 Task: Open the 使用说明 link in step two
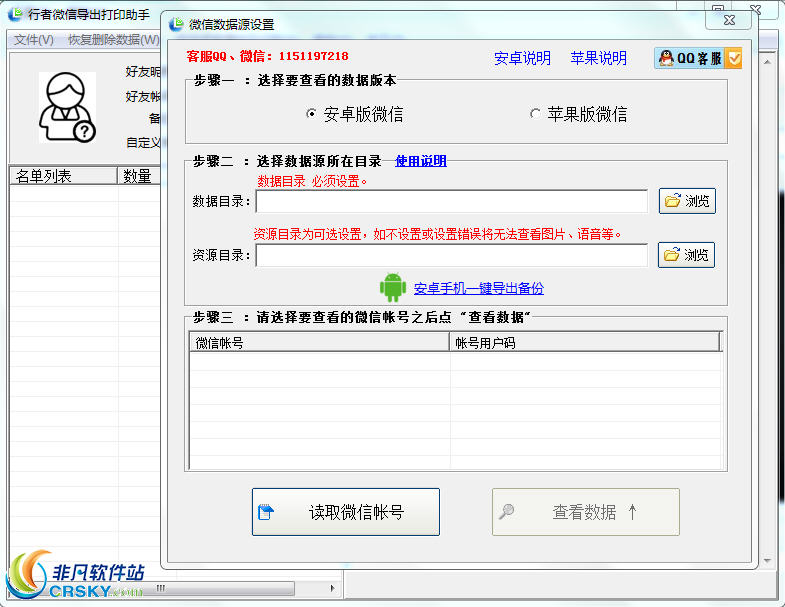[x=421, y=161]
